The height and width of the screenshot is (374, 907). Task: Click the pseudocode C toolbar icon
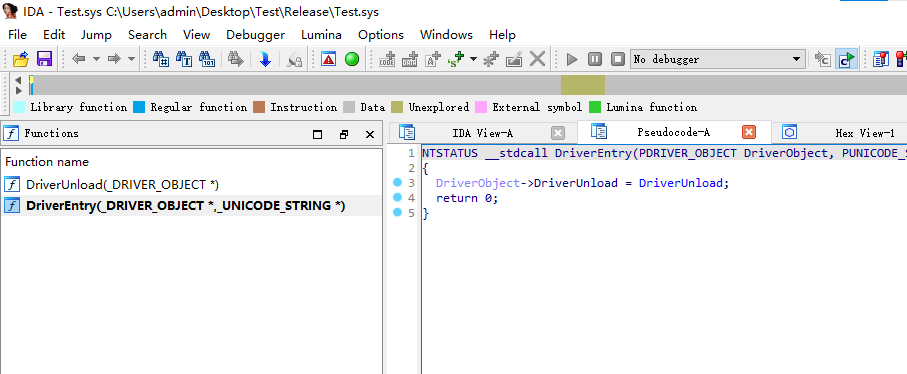point(823,59)
